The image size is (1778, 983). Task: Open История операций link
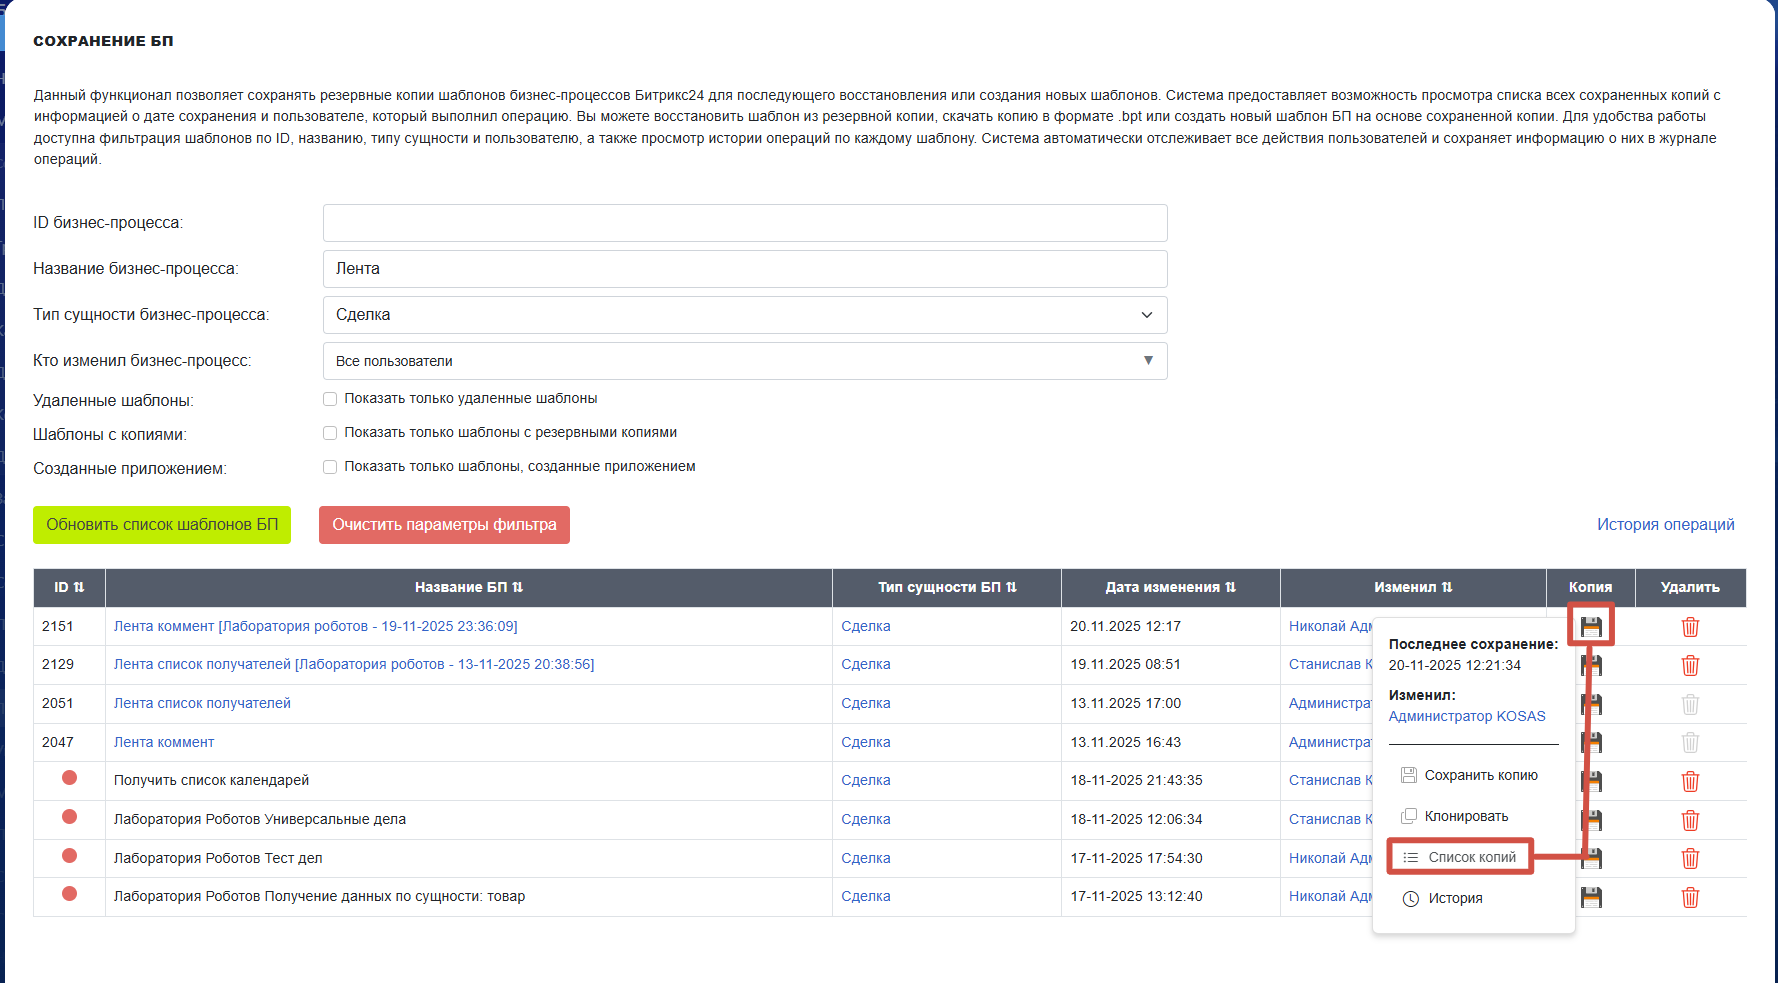[1665, 525]
